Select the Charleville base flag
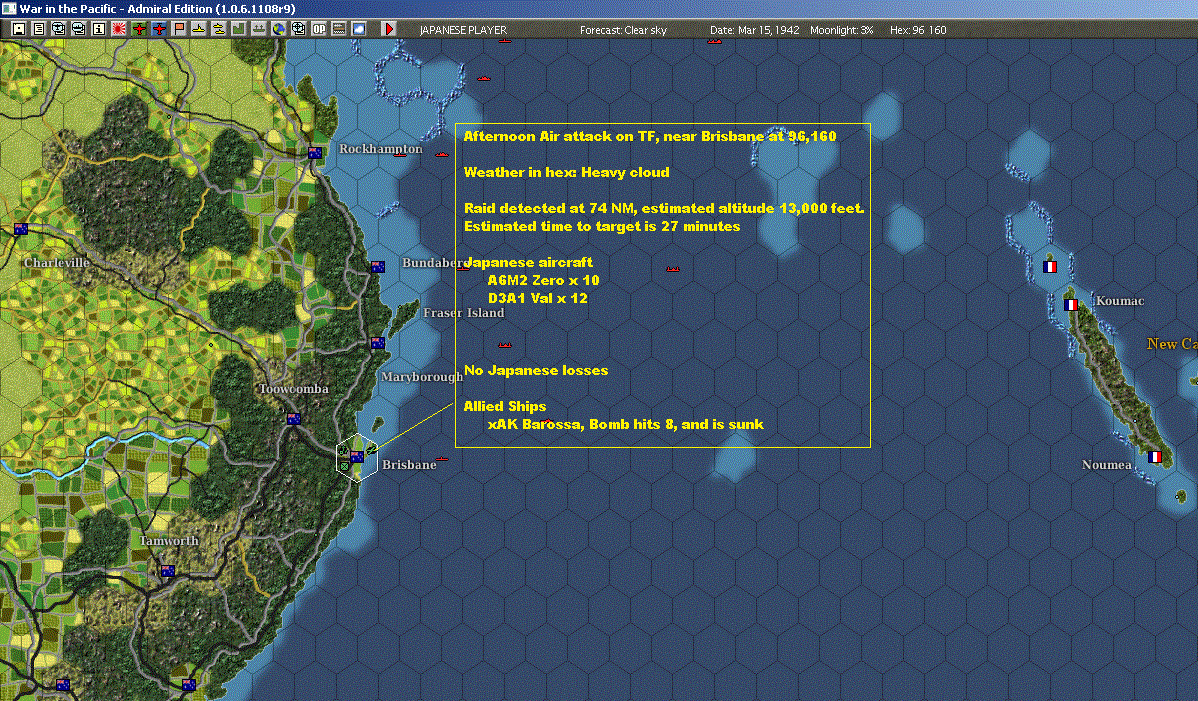 (x=21, y=228)
